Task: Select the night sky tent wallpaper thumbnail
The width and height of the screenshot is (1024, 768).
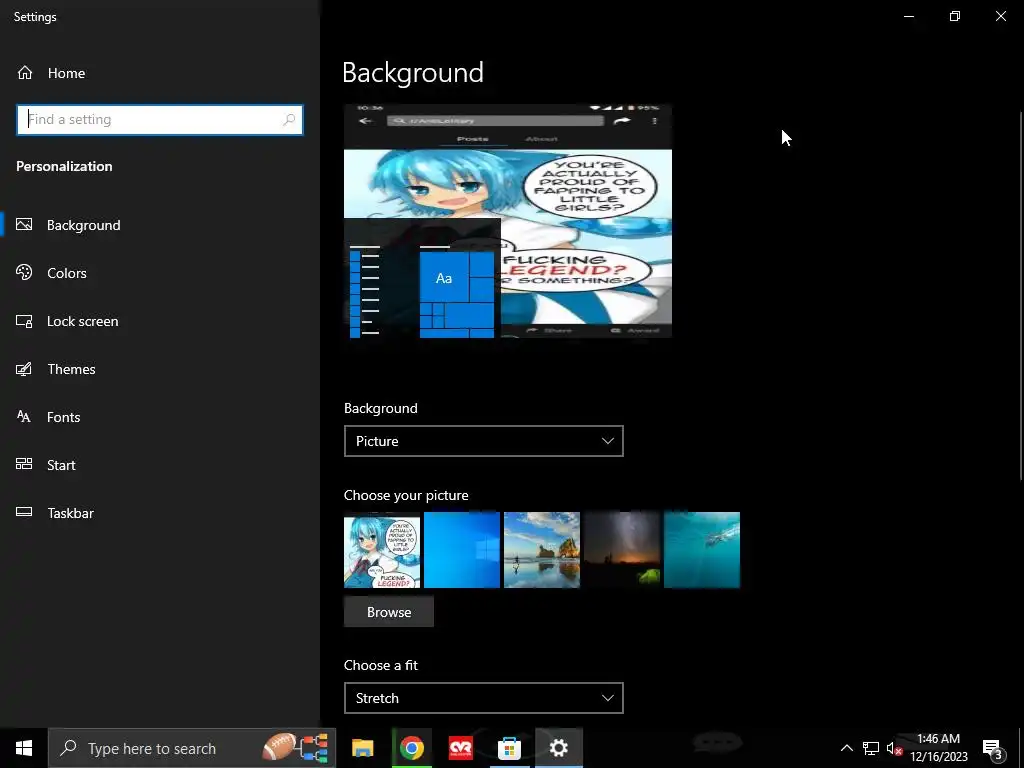Action: [x=622, y=550]
